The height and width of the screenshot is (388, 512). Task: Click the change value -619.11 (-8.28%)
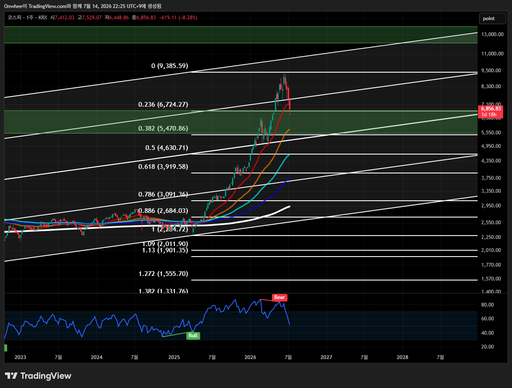pos(179,17)
